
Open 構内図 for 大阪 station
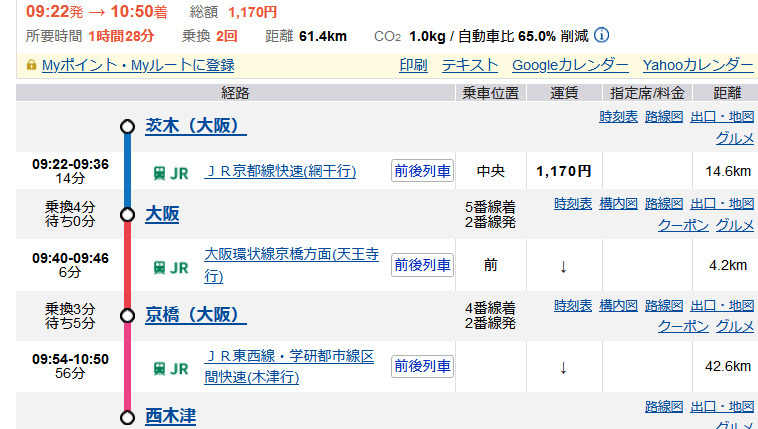[x=618, y=204]
